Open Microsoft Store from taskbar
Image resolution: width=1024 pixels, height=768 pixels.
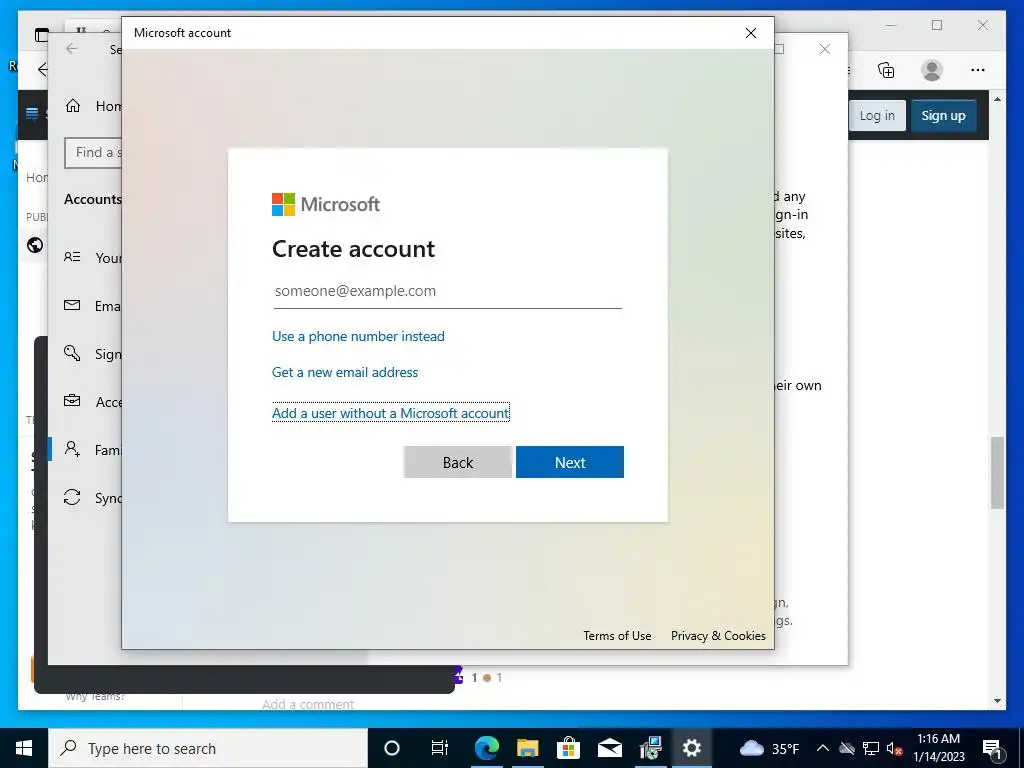tap(568, 748)
